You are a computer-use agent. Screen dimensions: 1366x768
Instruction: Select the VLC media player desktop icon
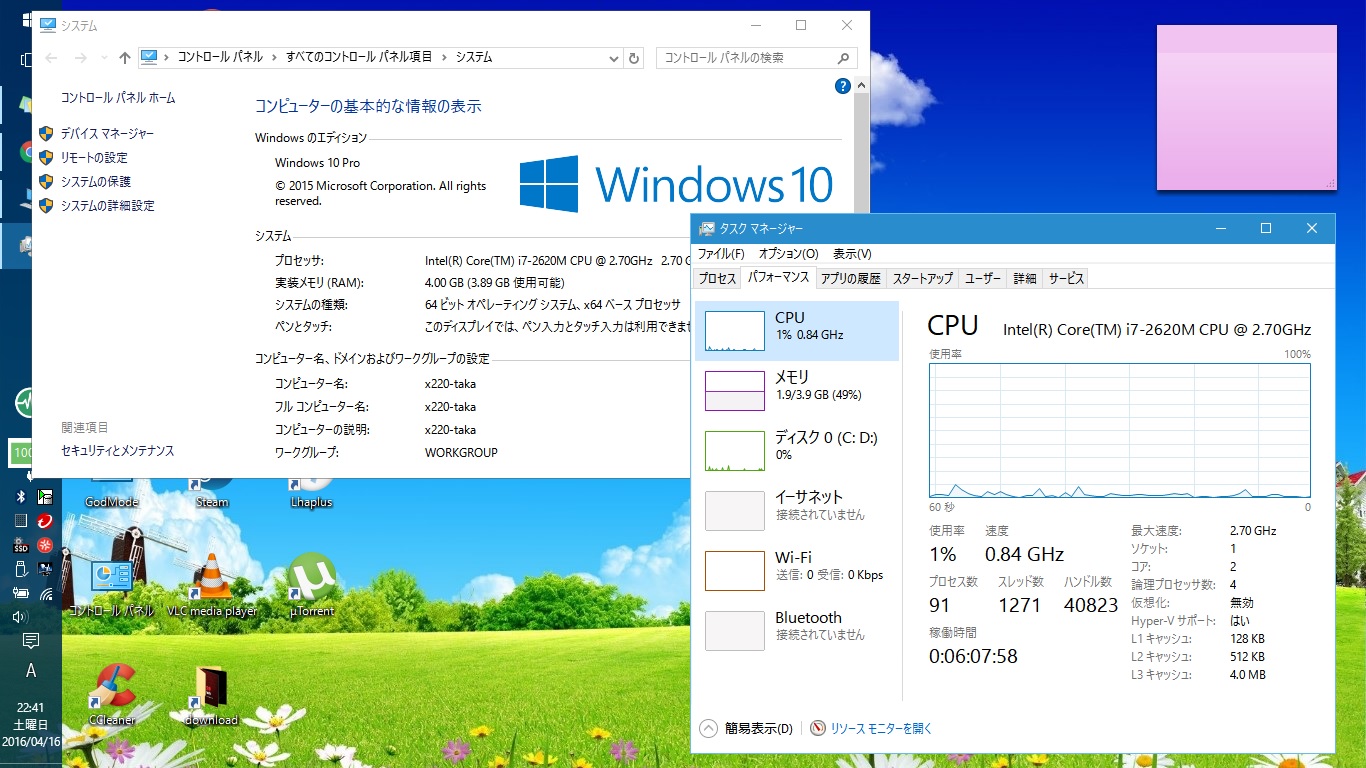(212, 585)
